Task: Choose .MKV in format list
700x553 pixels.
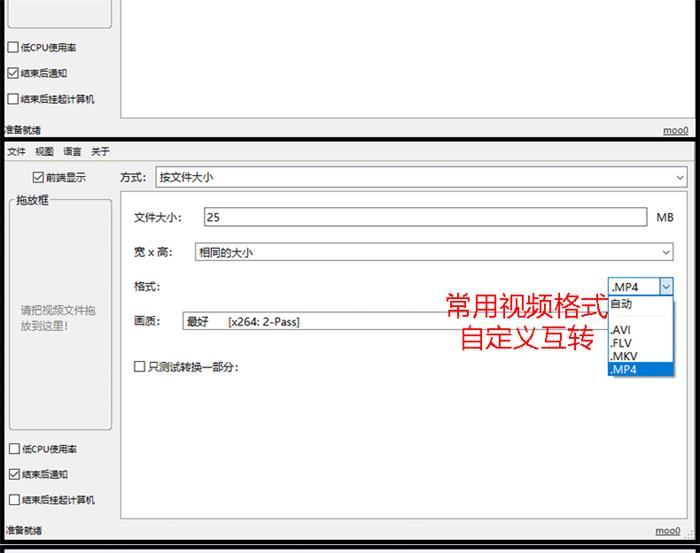Action: tap(640, 356)
